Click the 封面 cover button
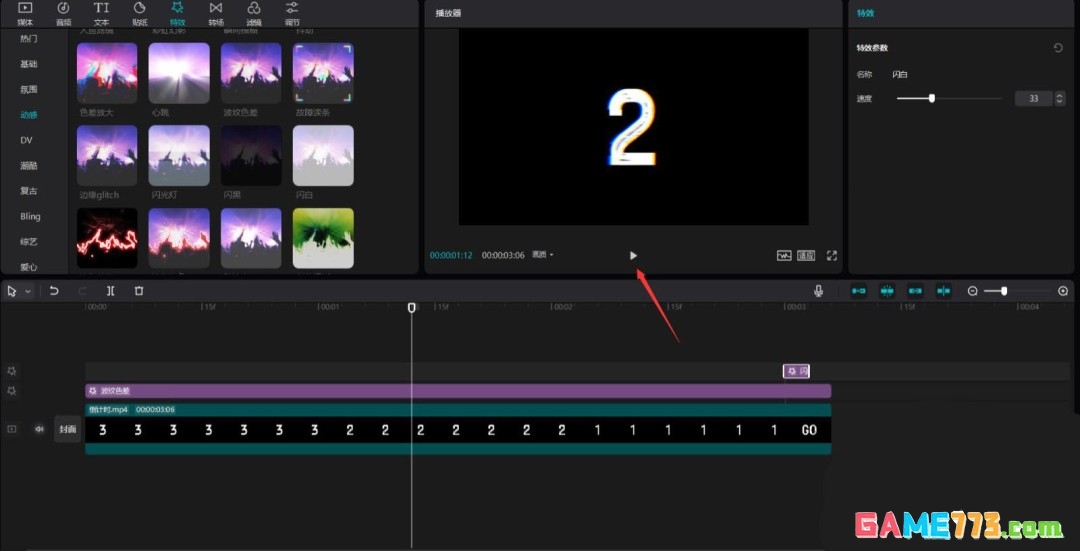1080x551 pixels. (x=67, y=429)
